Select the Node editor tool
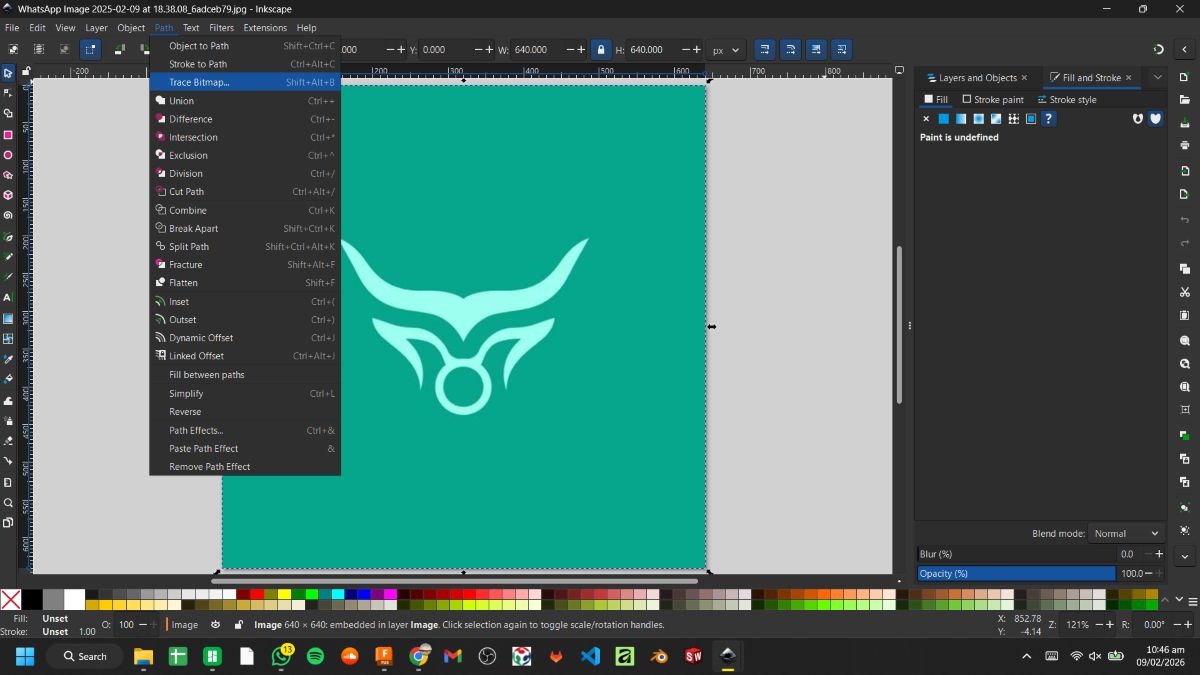Viewport: 1200px width, 675px height. 7,93
